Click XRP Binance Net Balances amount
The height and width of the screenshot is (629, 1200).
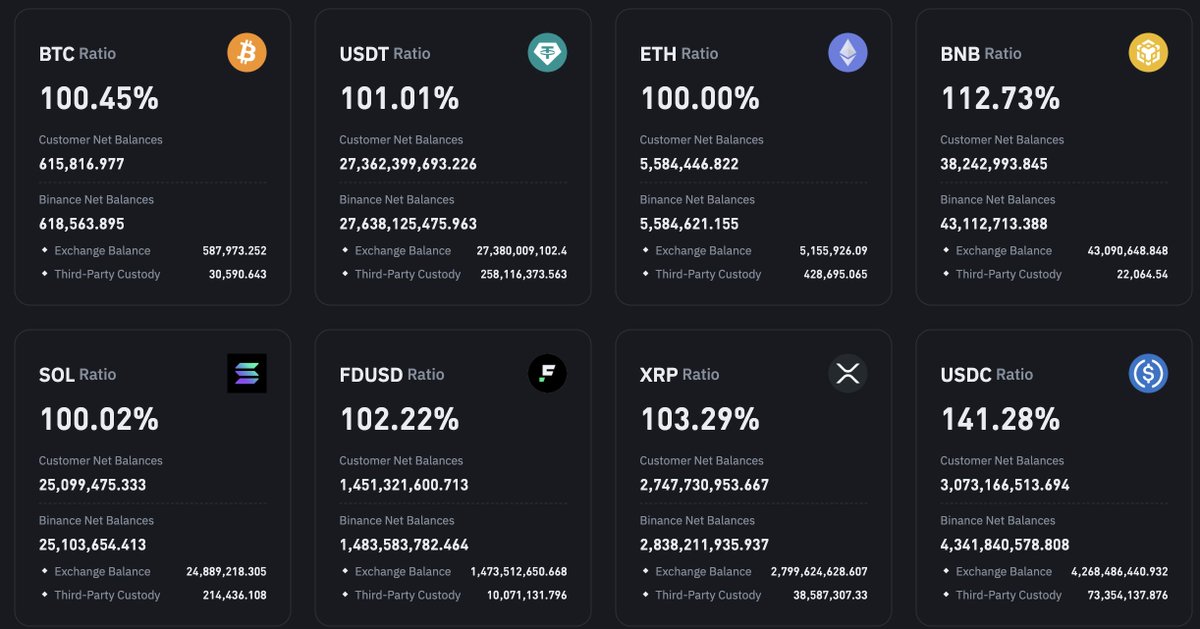coord(704,545)
